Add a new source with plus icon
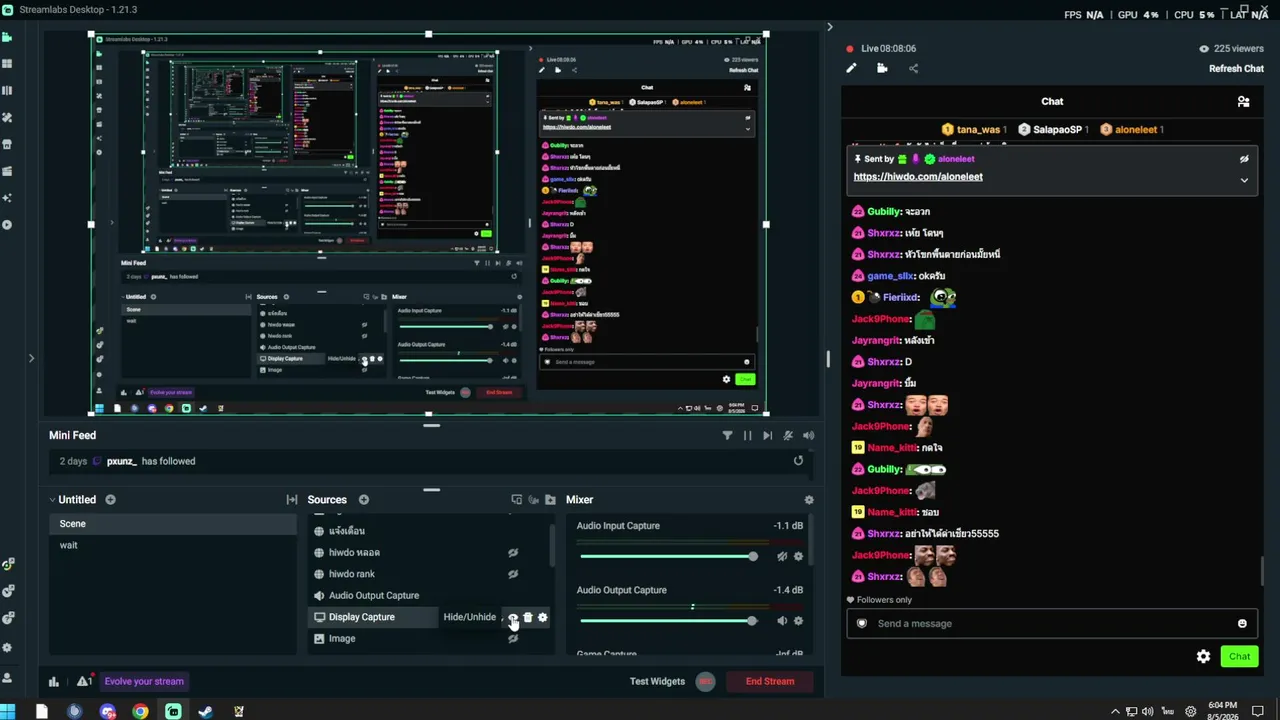This screenshot has width=1280, height=720. tap(364, 500)
